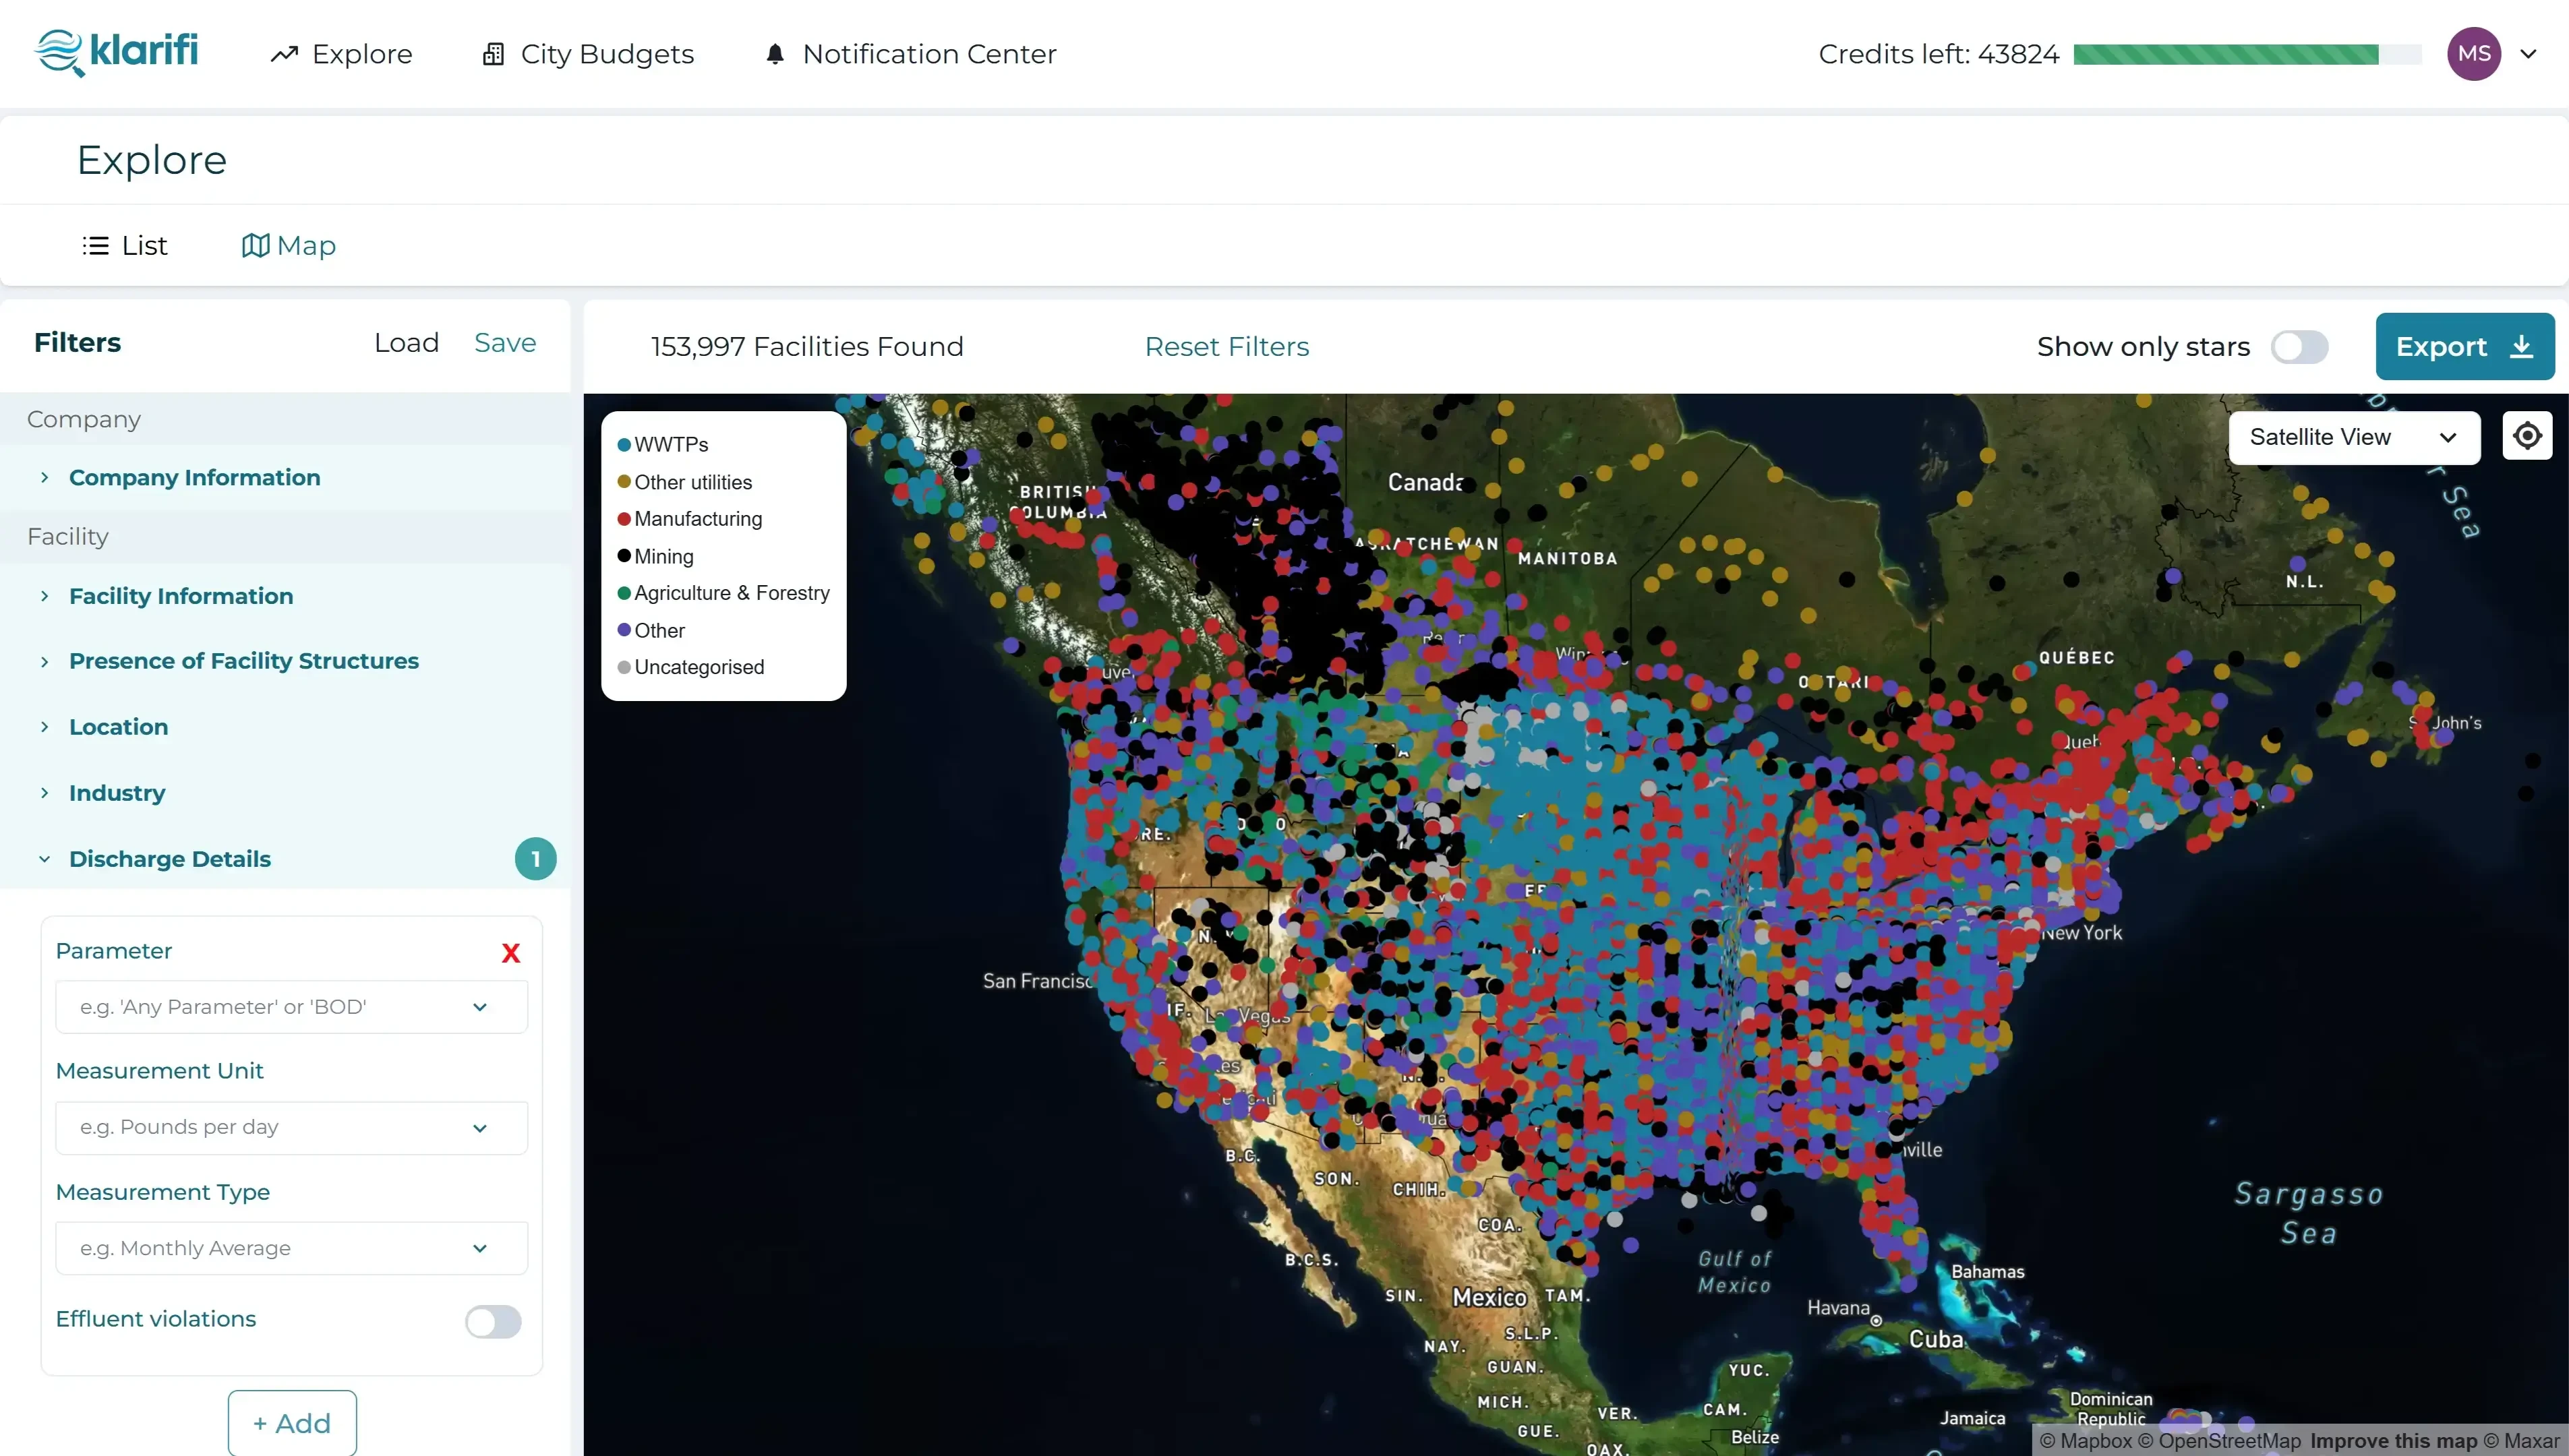Click the Explore trend arrow icon
The image size is (2569, 1456).
coord(284,54)
